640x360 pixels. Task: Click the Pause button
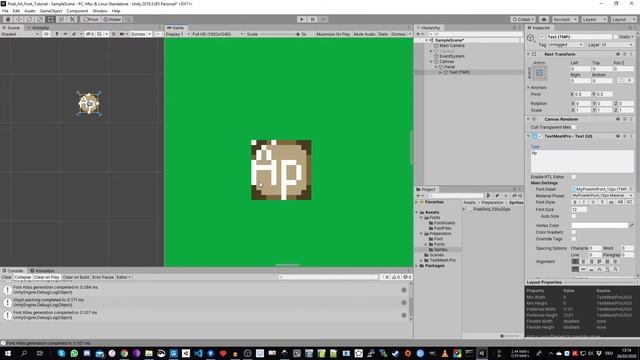coord(312,19)
